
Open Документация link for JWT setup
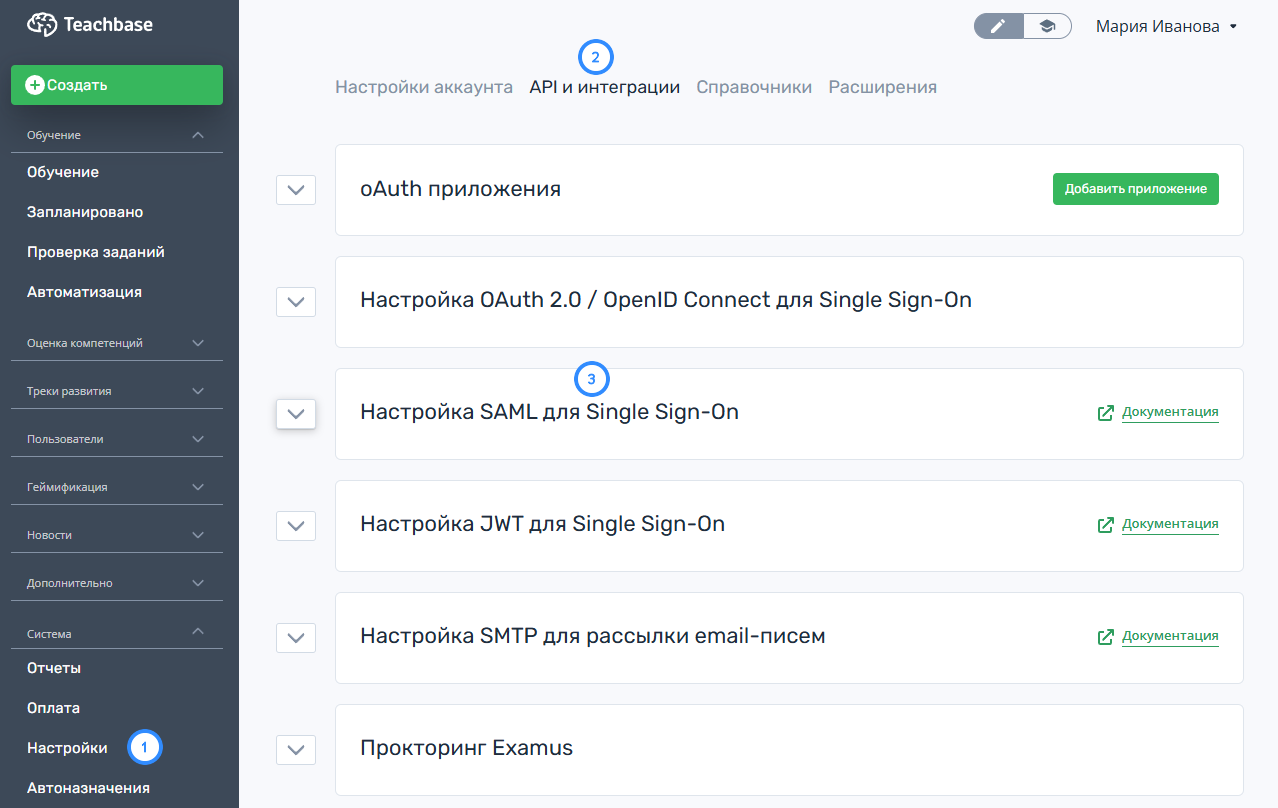(x=1170, y=524)
